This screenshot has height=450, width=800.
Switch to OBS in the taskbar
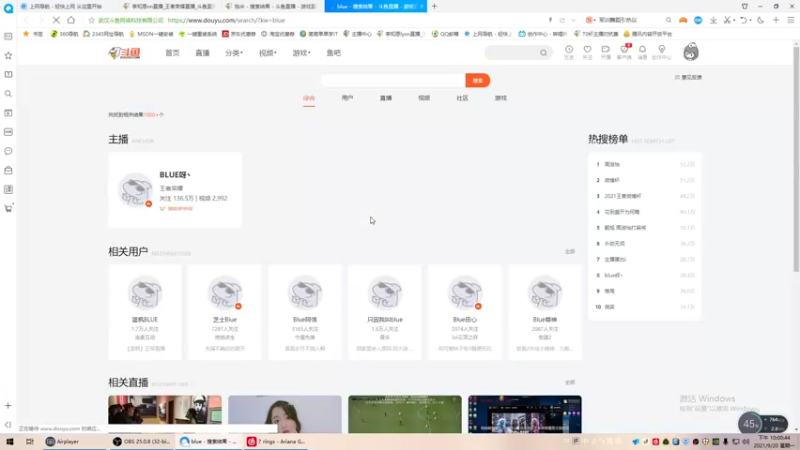click(x=141, y=441)
